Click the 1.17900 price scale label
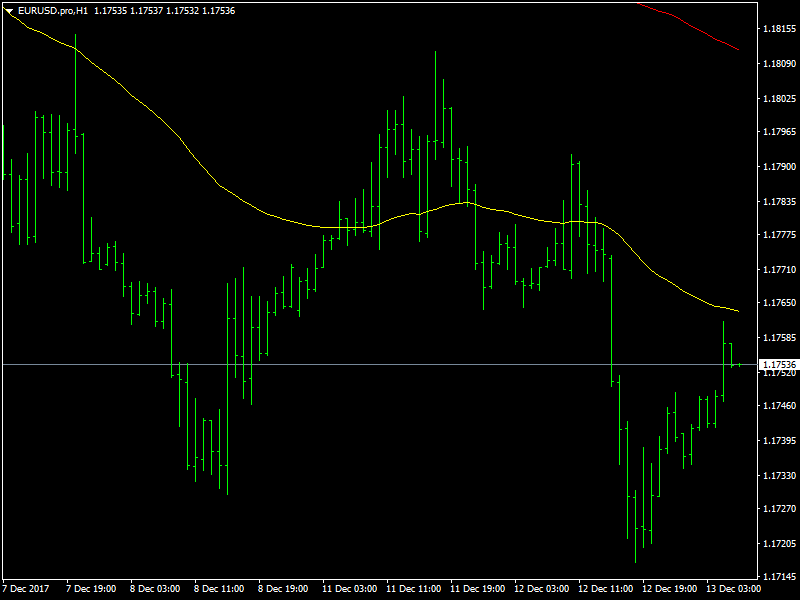This screenshot has width=800, height=600. click(x=779, y=167)
